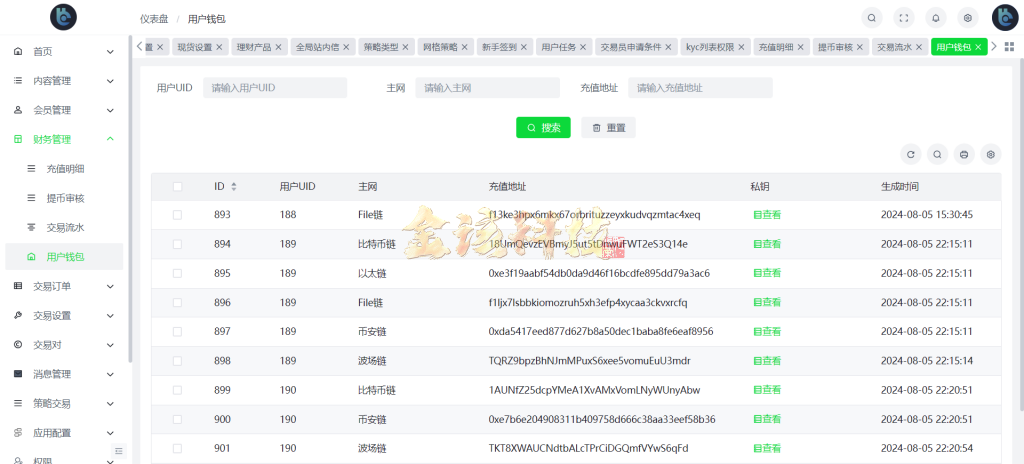
Task: Toggle fullscreen mode icon in header
Action: (x=904, y=18)
